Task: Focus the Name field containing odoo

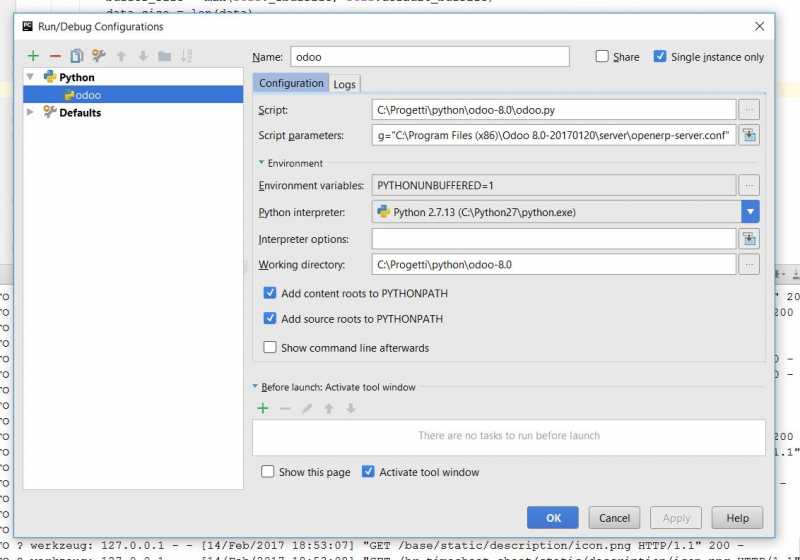Action: (x=430, y=57)
